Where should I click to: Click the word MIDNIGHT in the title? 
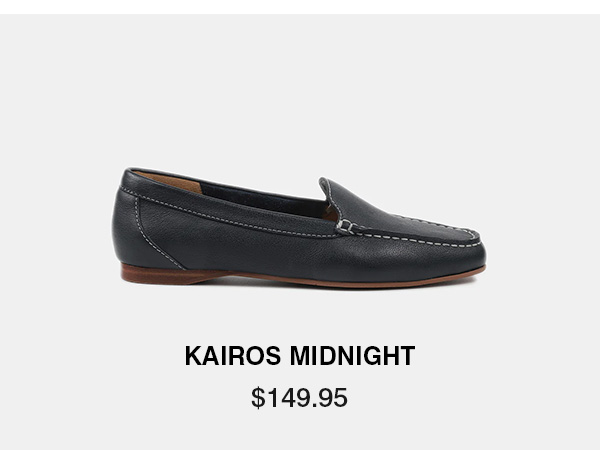point(352,356)
